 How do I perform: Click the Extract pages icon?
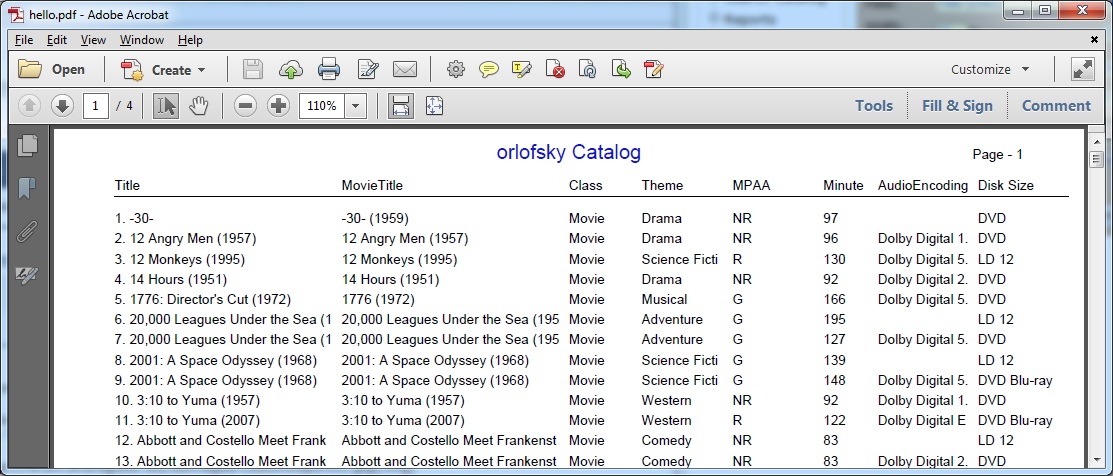(x=621, y=70)
